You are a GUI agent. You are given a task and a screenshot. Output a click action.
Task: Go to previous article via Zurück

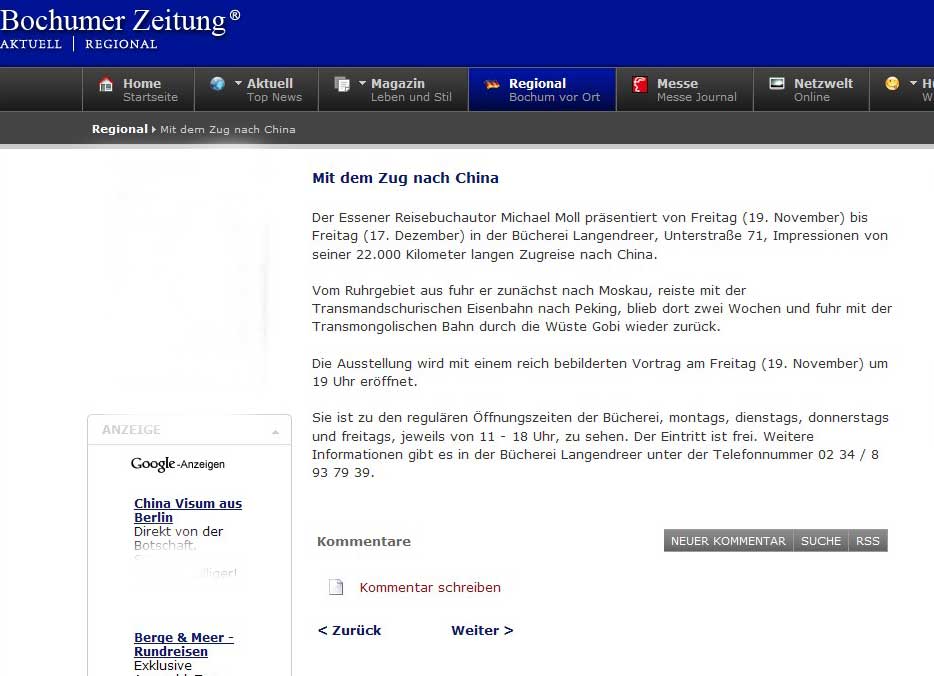pyautogui.click(x=349, y=631)
